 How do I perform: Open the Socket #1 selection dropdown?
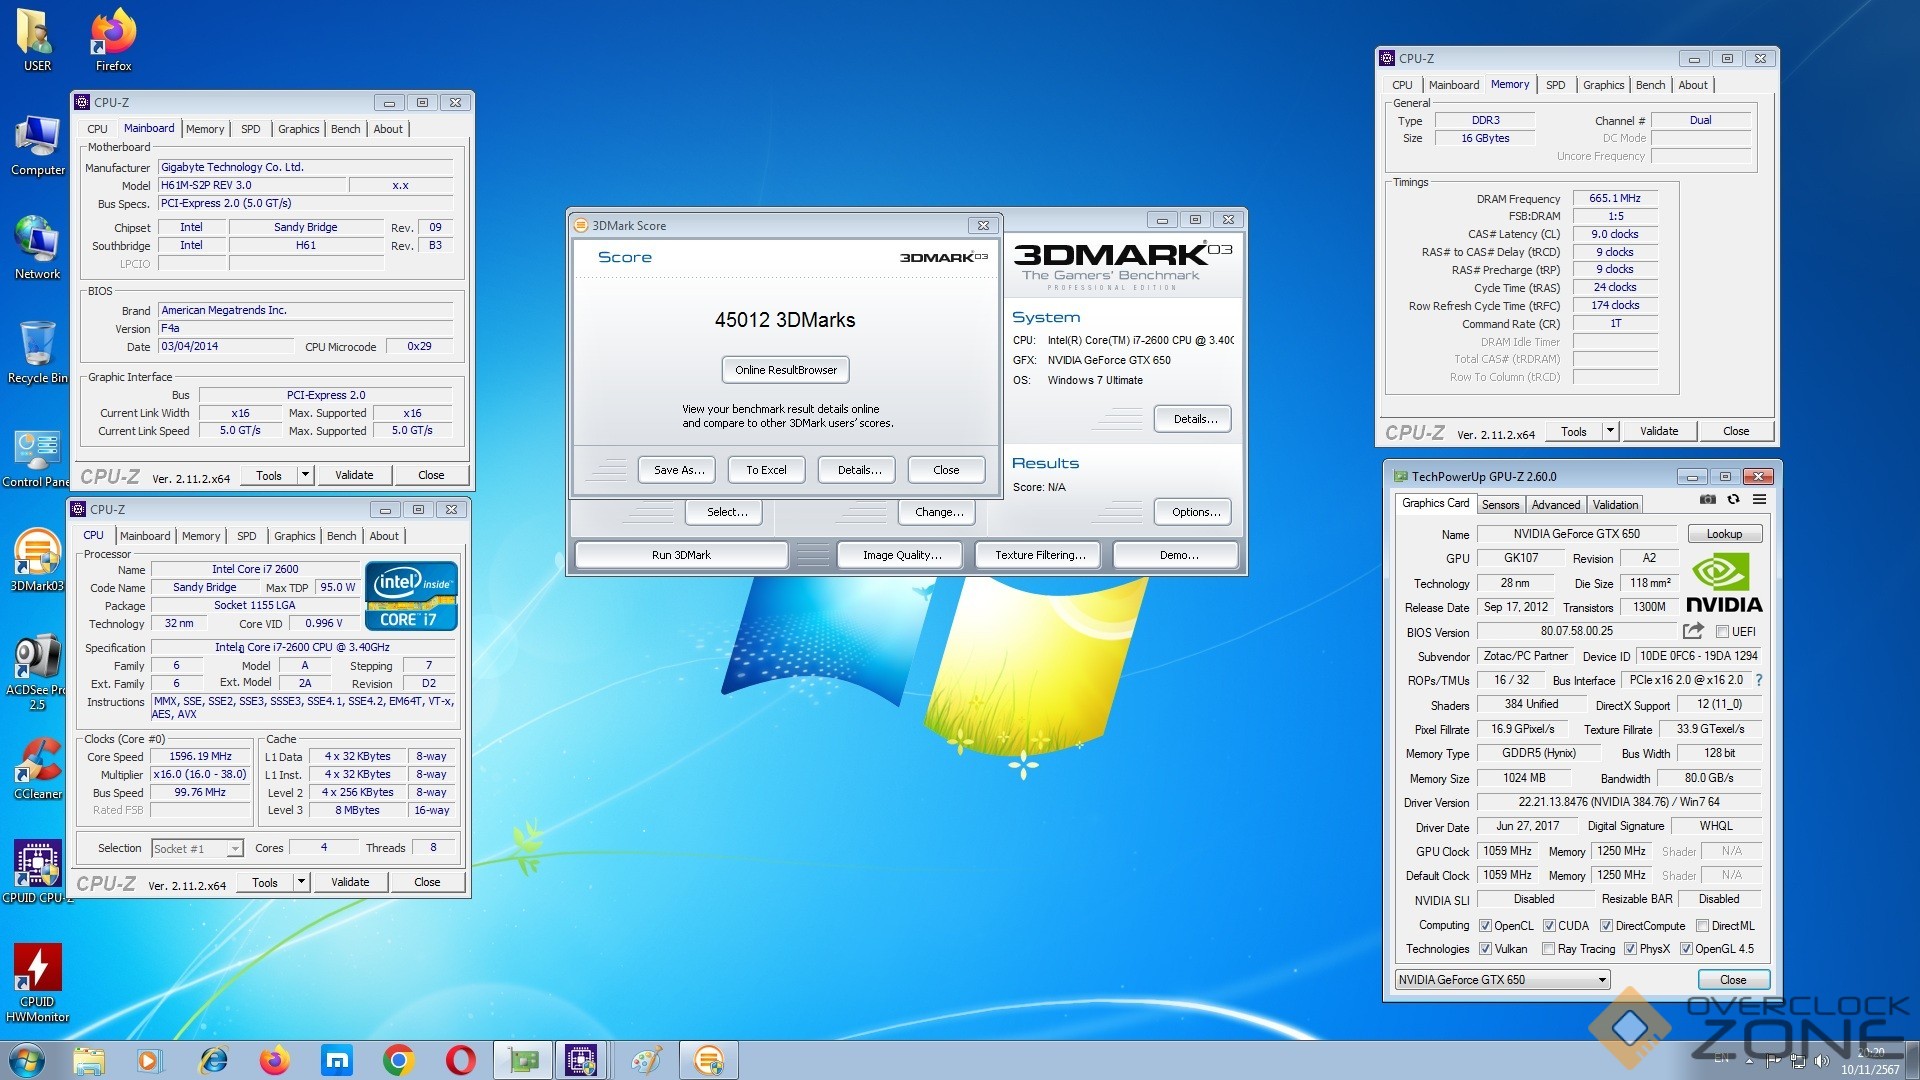234,849
